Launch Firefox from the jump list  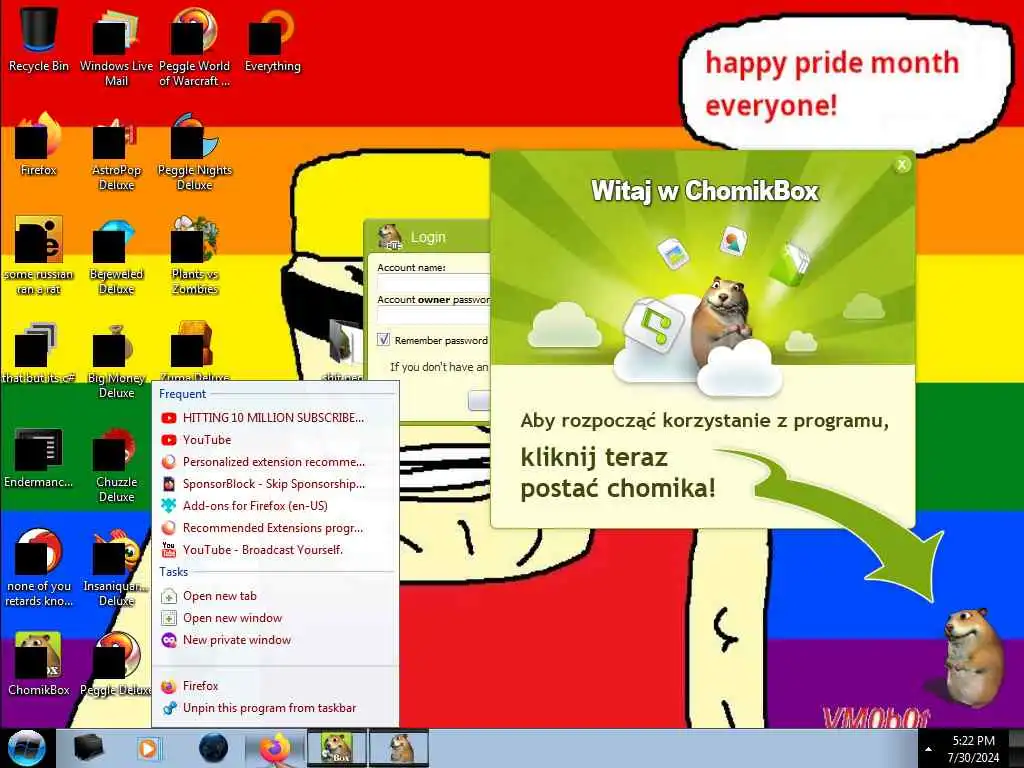(x=275, y=686)
